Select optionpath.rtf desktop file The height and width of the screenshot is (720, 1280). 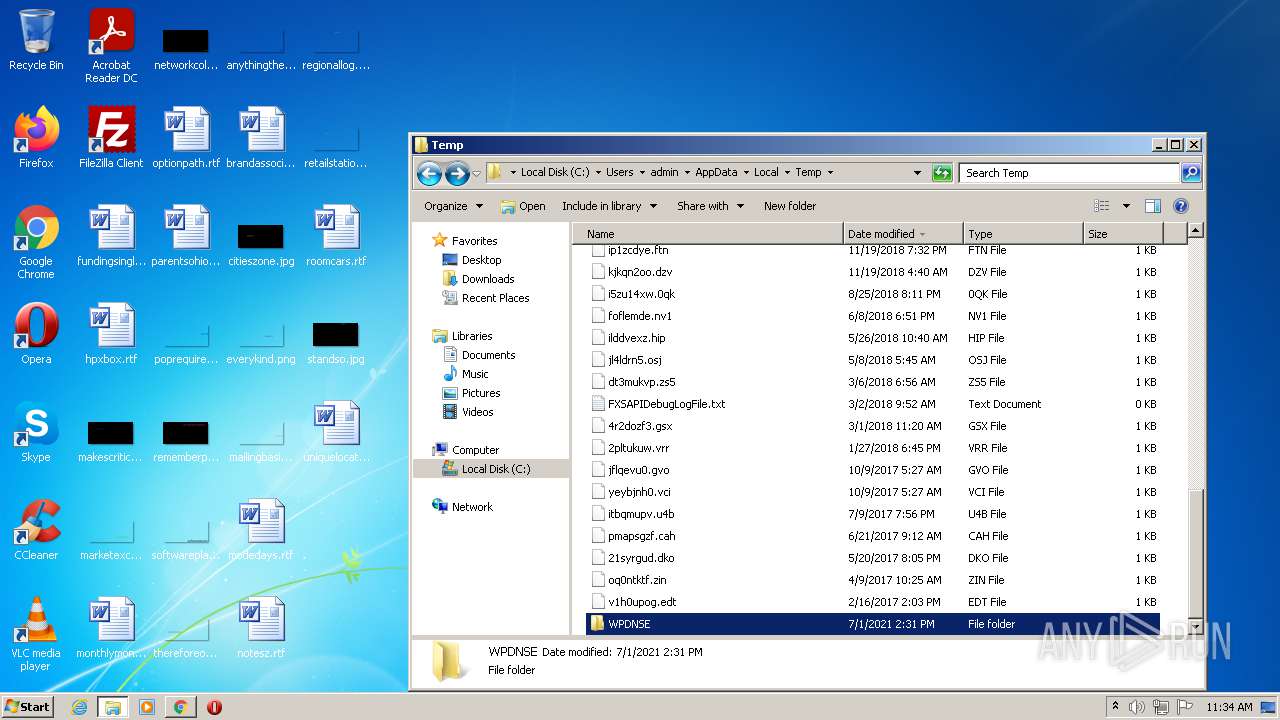pyautogui.click(x=186, y=137)
